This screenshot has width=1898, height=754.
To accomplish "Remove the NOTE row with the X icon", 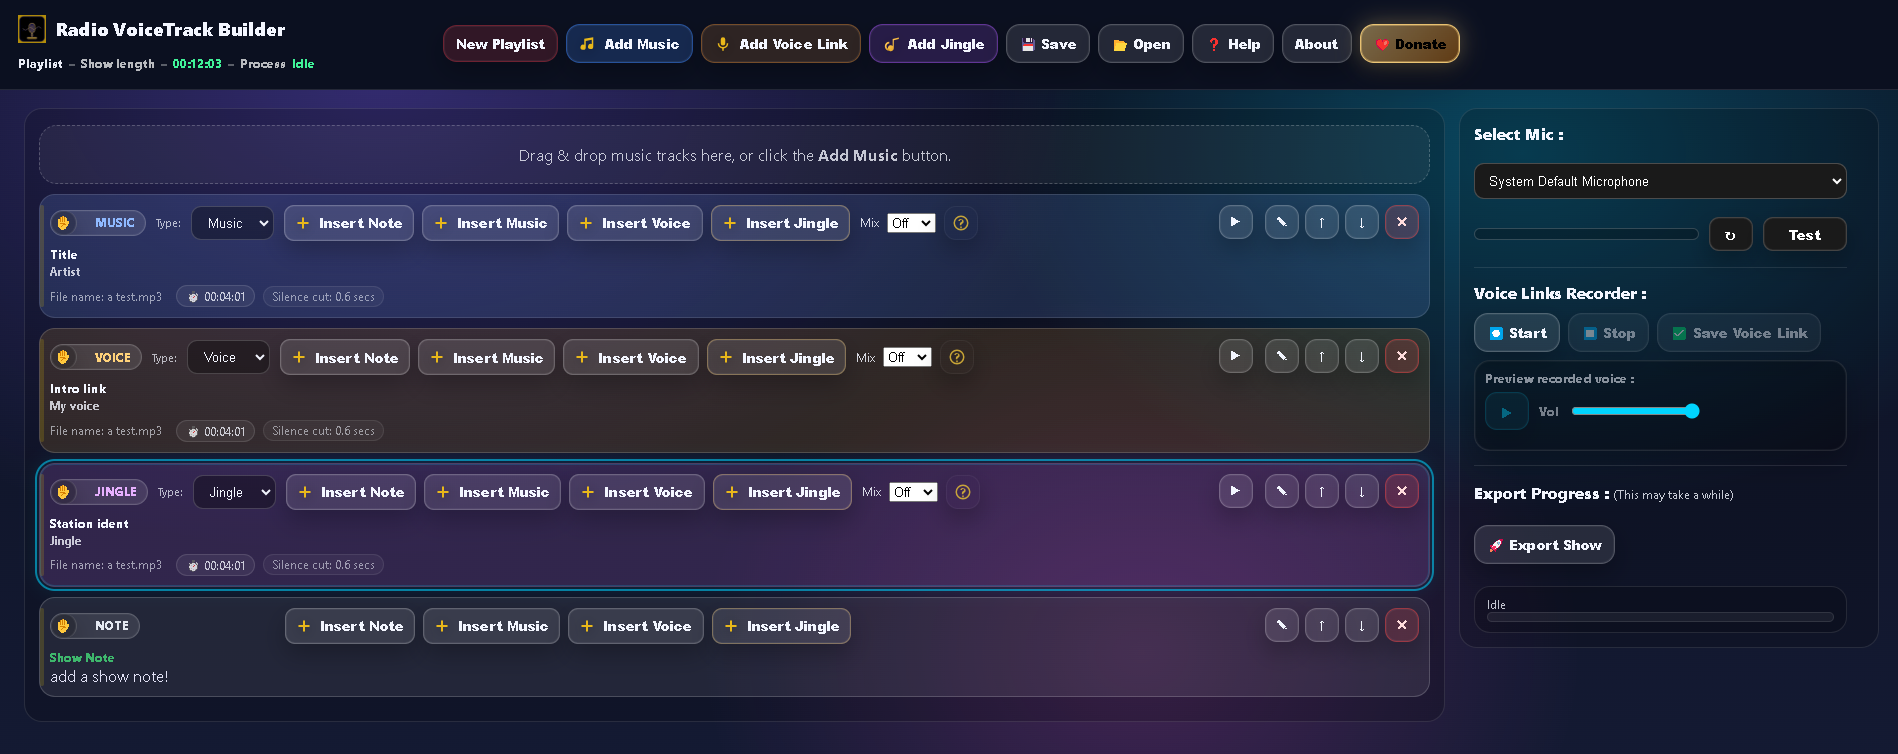I will coord(1401,625).
